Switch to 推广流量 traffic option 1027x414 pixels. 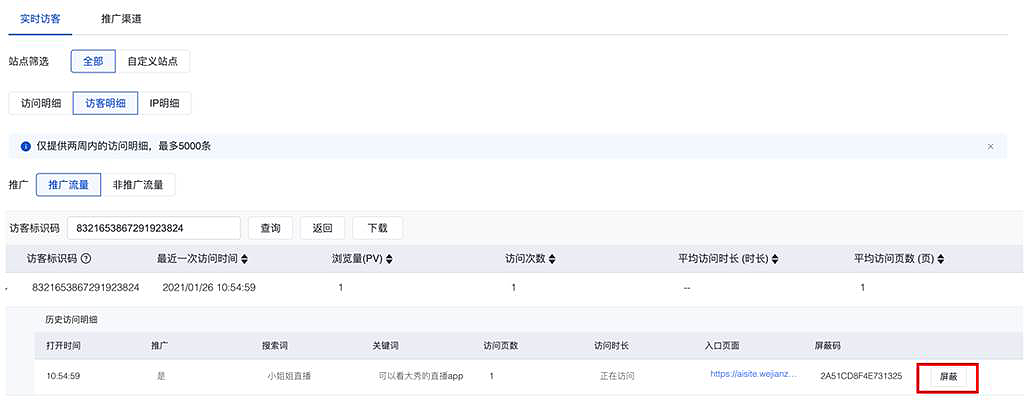pos(68,184)
